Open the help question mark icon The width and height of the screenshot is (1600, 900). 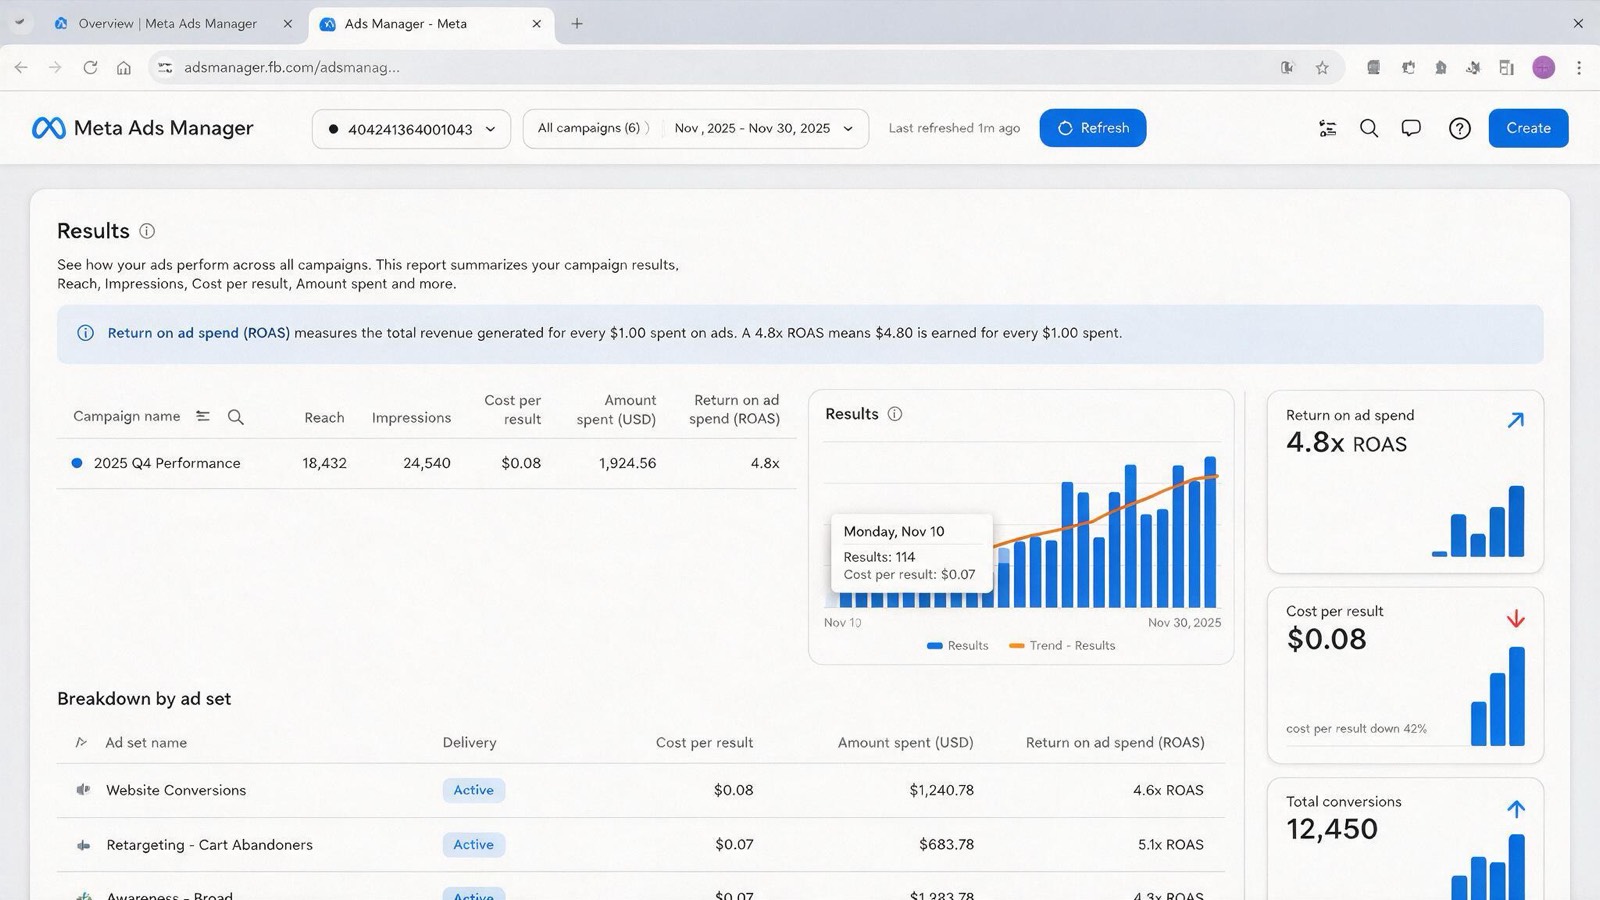tap(1460, 128)
